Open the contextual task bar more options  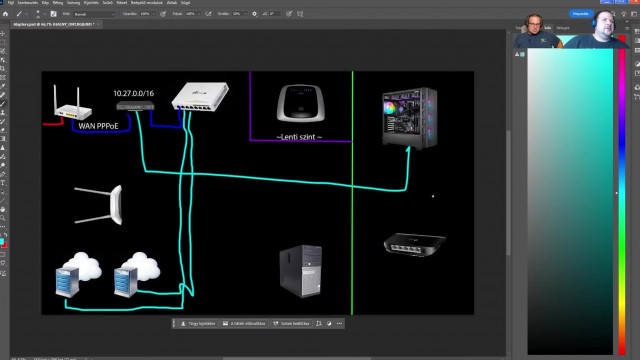point(339,323)
